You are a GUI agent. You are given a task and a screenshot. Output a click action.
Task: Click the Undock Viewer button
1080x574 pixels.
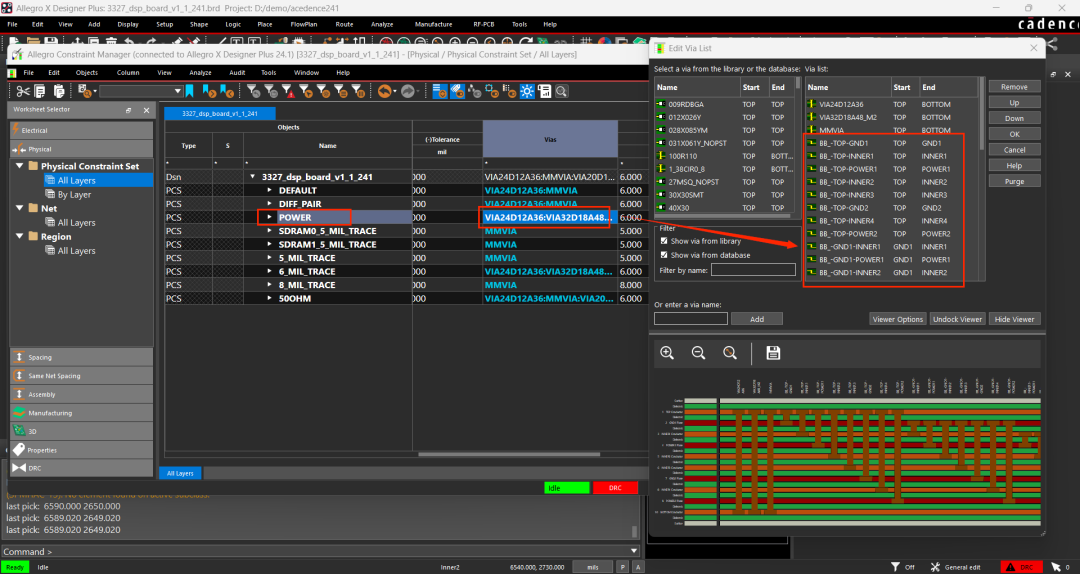957,319
